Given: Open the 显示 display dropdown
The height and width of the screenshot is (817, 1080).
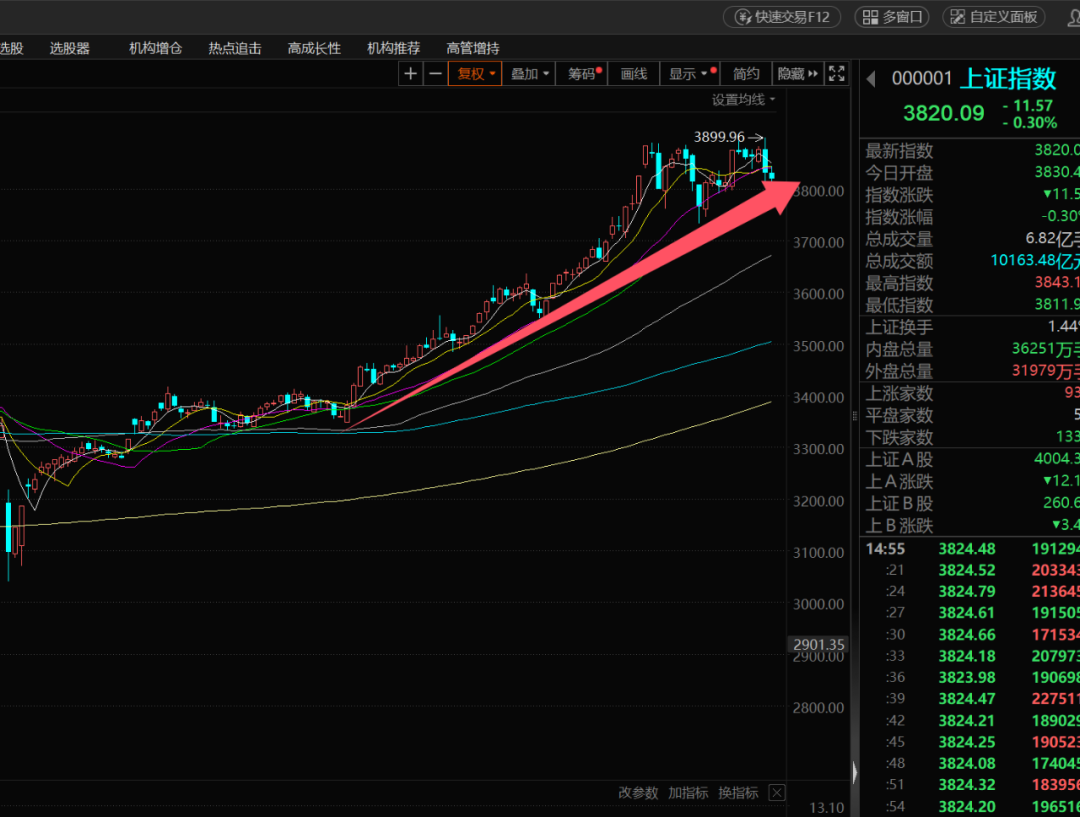Looking at the screenshot, I should [x=689, y=73].
